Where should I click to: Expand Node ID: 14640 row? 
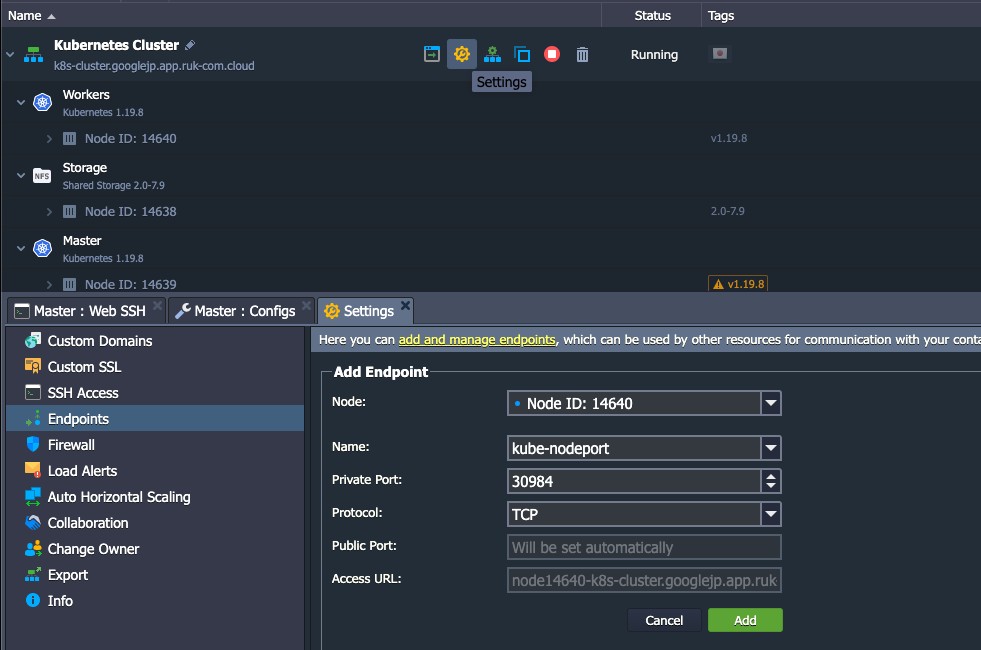[49, 139]
